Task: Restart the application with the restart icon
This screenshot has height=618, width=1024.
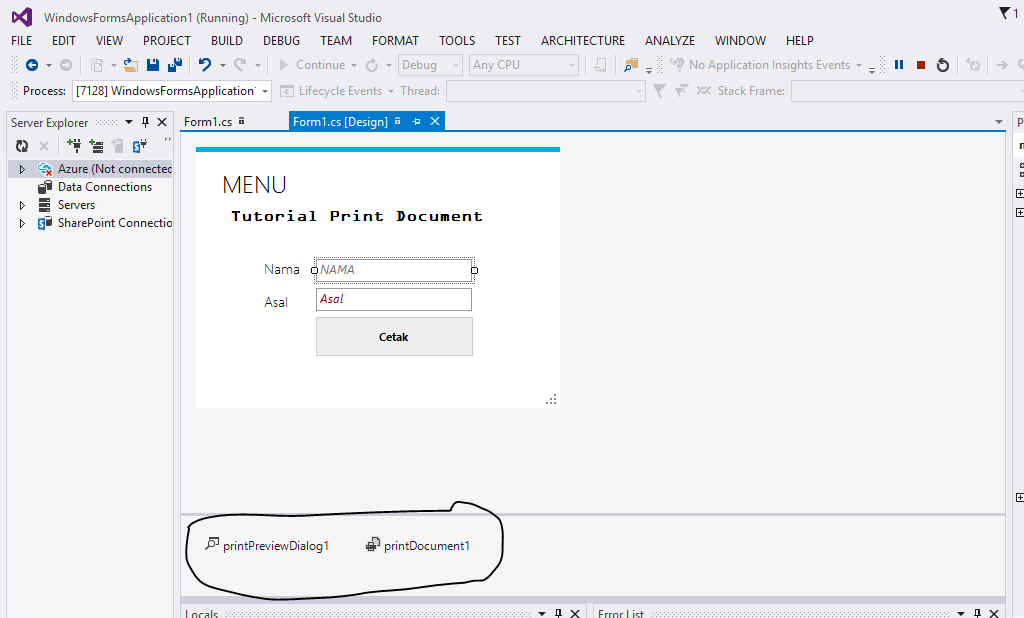Action: tap(943, 64)
